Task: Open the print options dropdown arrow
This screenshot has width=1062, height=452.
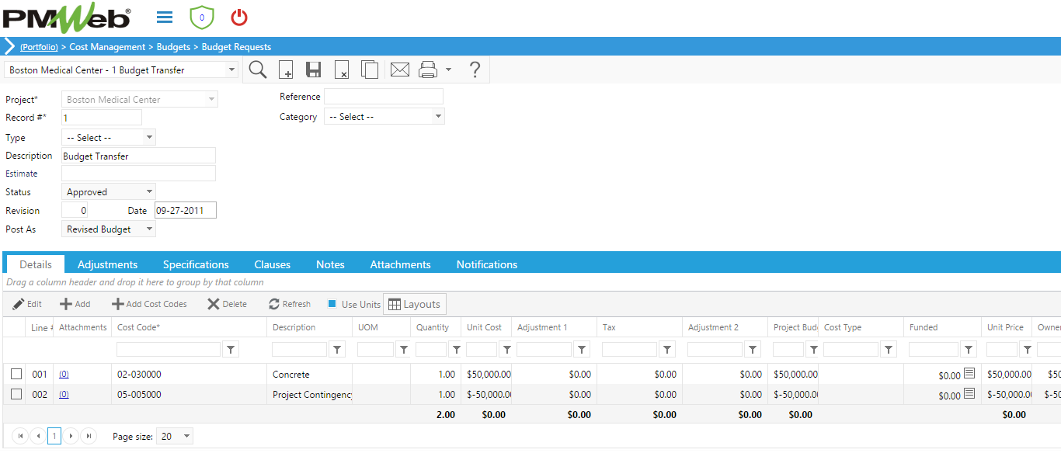Action: [x=448, y=70]
